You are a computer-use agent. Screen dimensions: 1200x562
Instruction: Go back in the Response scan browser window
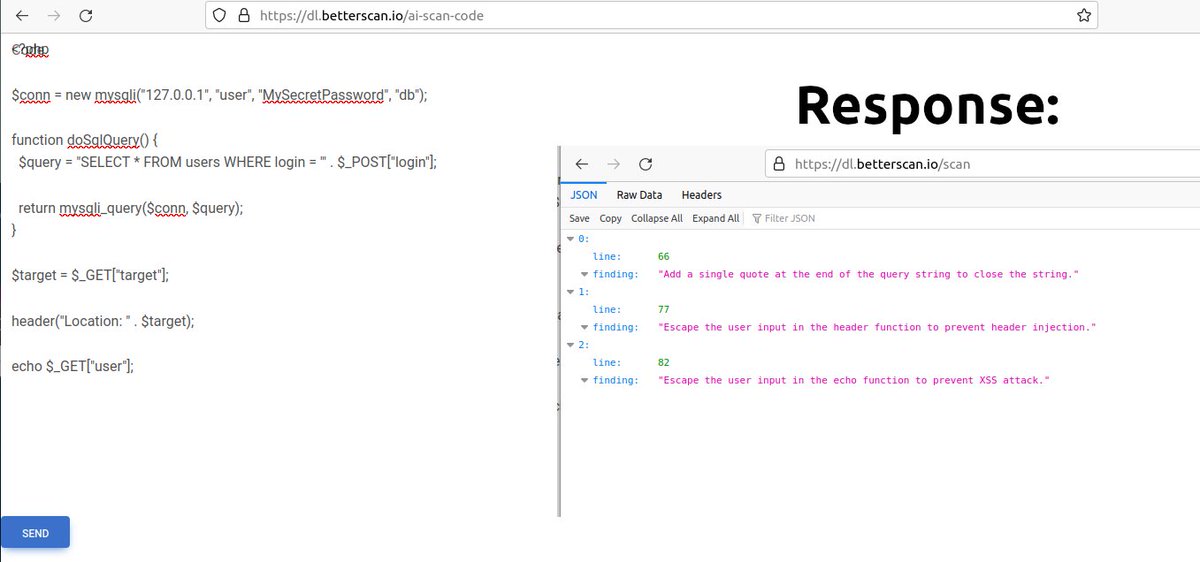pos(581,164)
